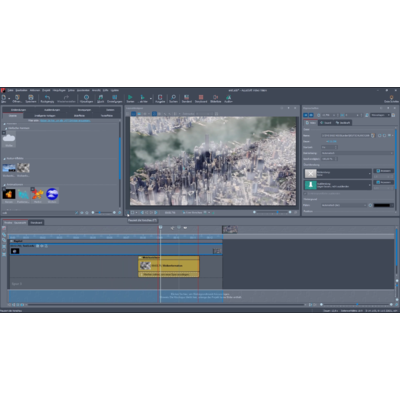400x400 pixels.
Task: Select the blue circle clouds object
Action: (x=52, y=195)
